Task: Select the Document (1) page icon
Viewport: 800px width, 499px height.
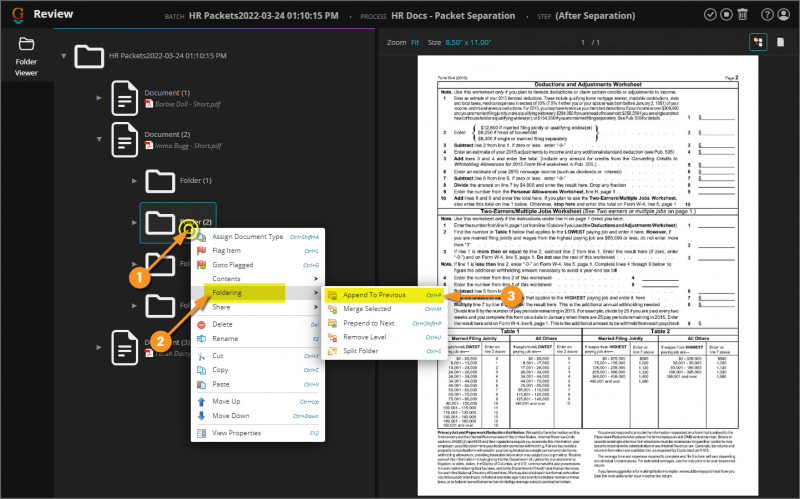Action: pyautogui.click(x=125, y=98)
